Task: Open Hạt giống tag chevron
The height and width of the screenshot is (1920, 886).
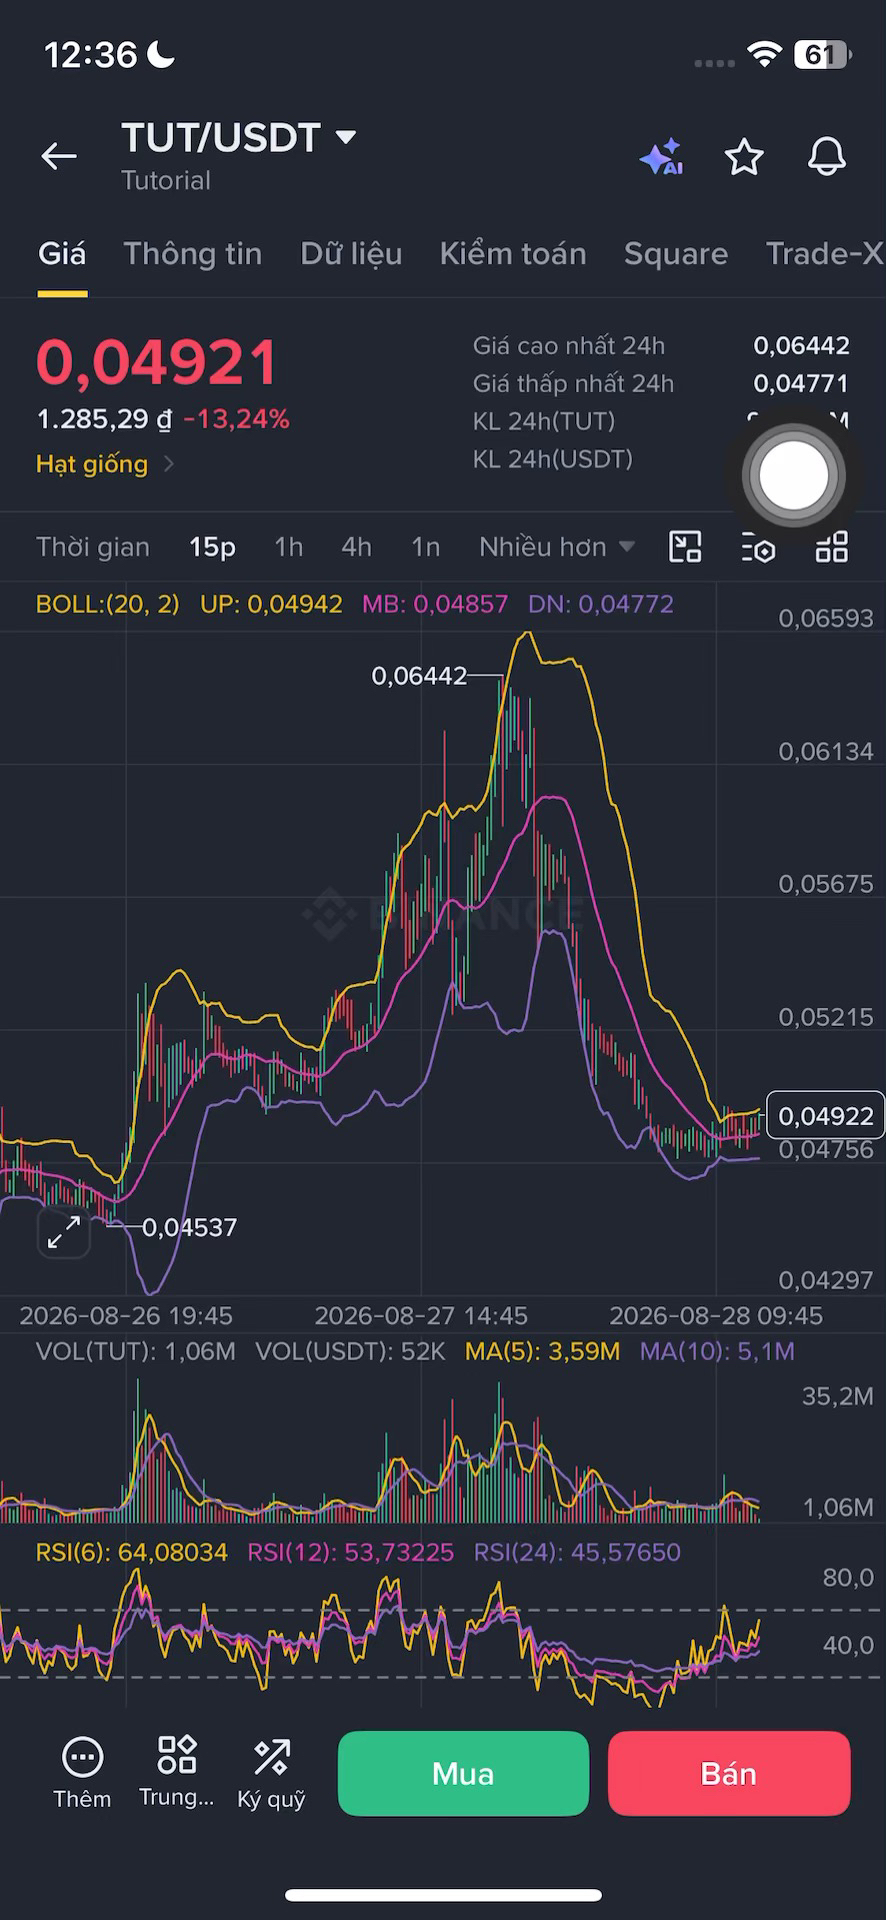Action: 169,464
